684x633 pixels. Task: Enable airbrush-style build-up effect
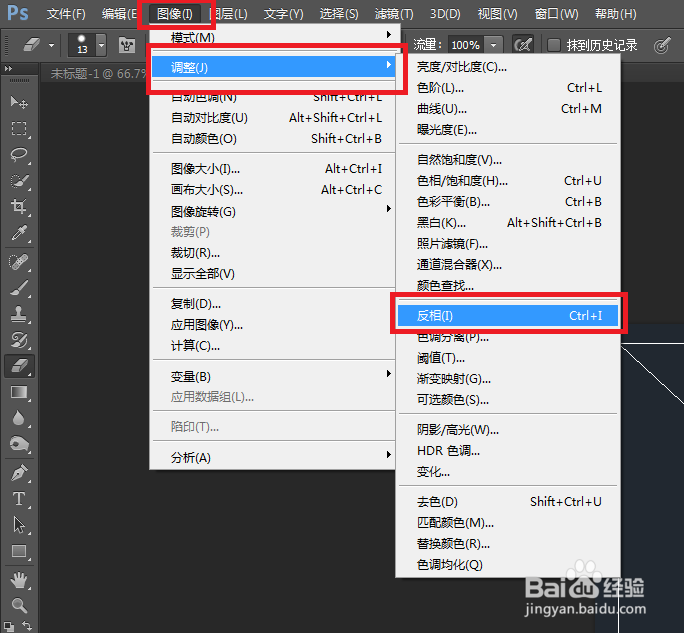(x=523, y=44)
